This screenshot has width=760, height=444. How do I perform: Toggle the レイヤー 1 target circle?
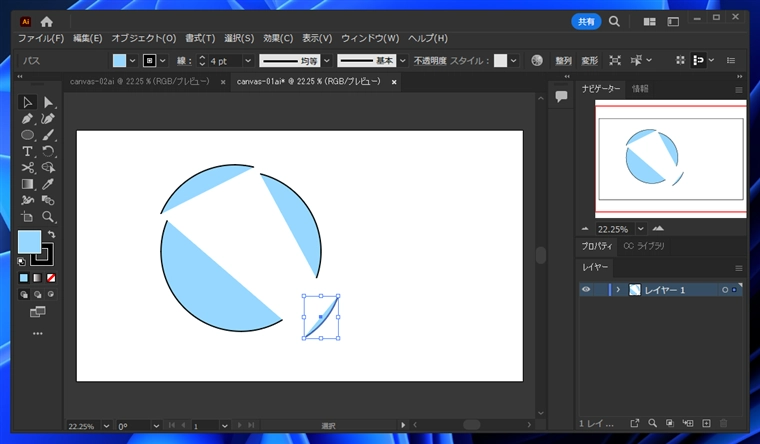(x=725, y=290)
